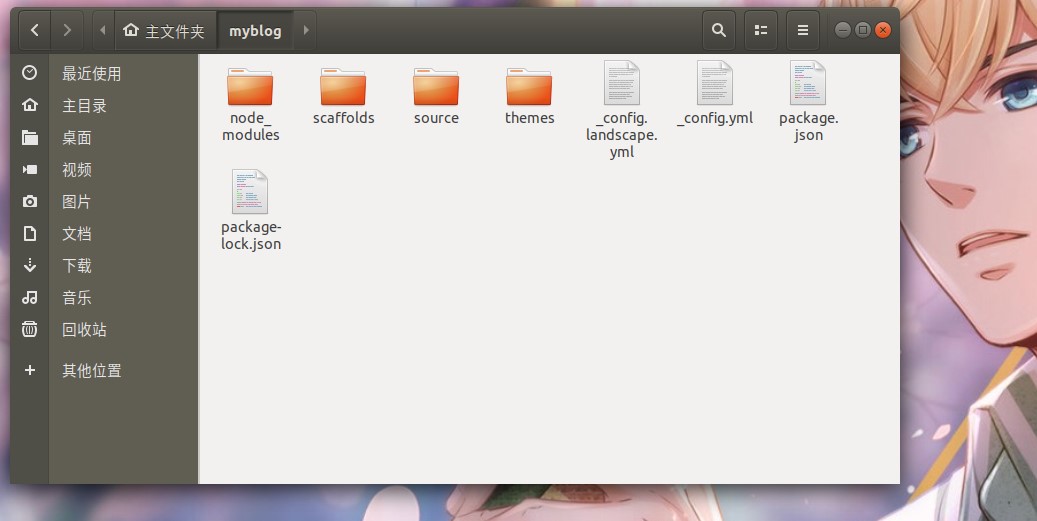Click the scaffolds name label
The height and width of the screenshot is (521, 1037).
(344, 118)
